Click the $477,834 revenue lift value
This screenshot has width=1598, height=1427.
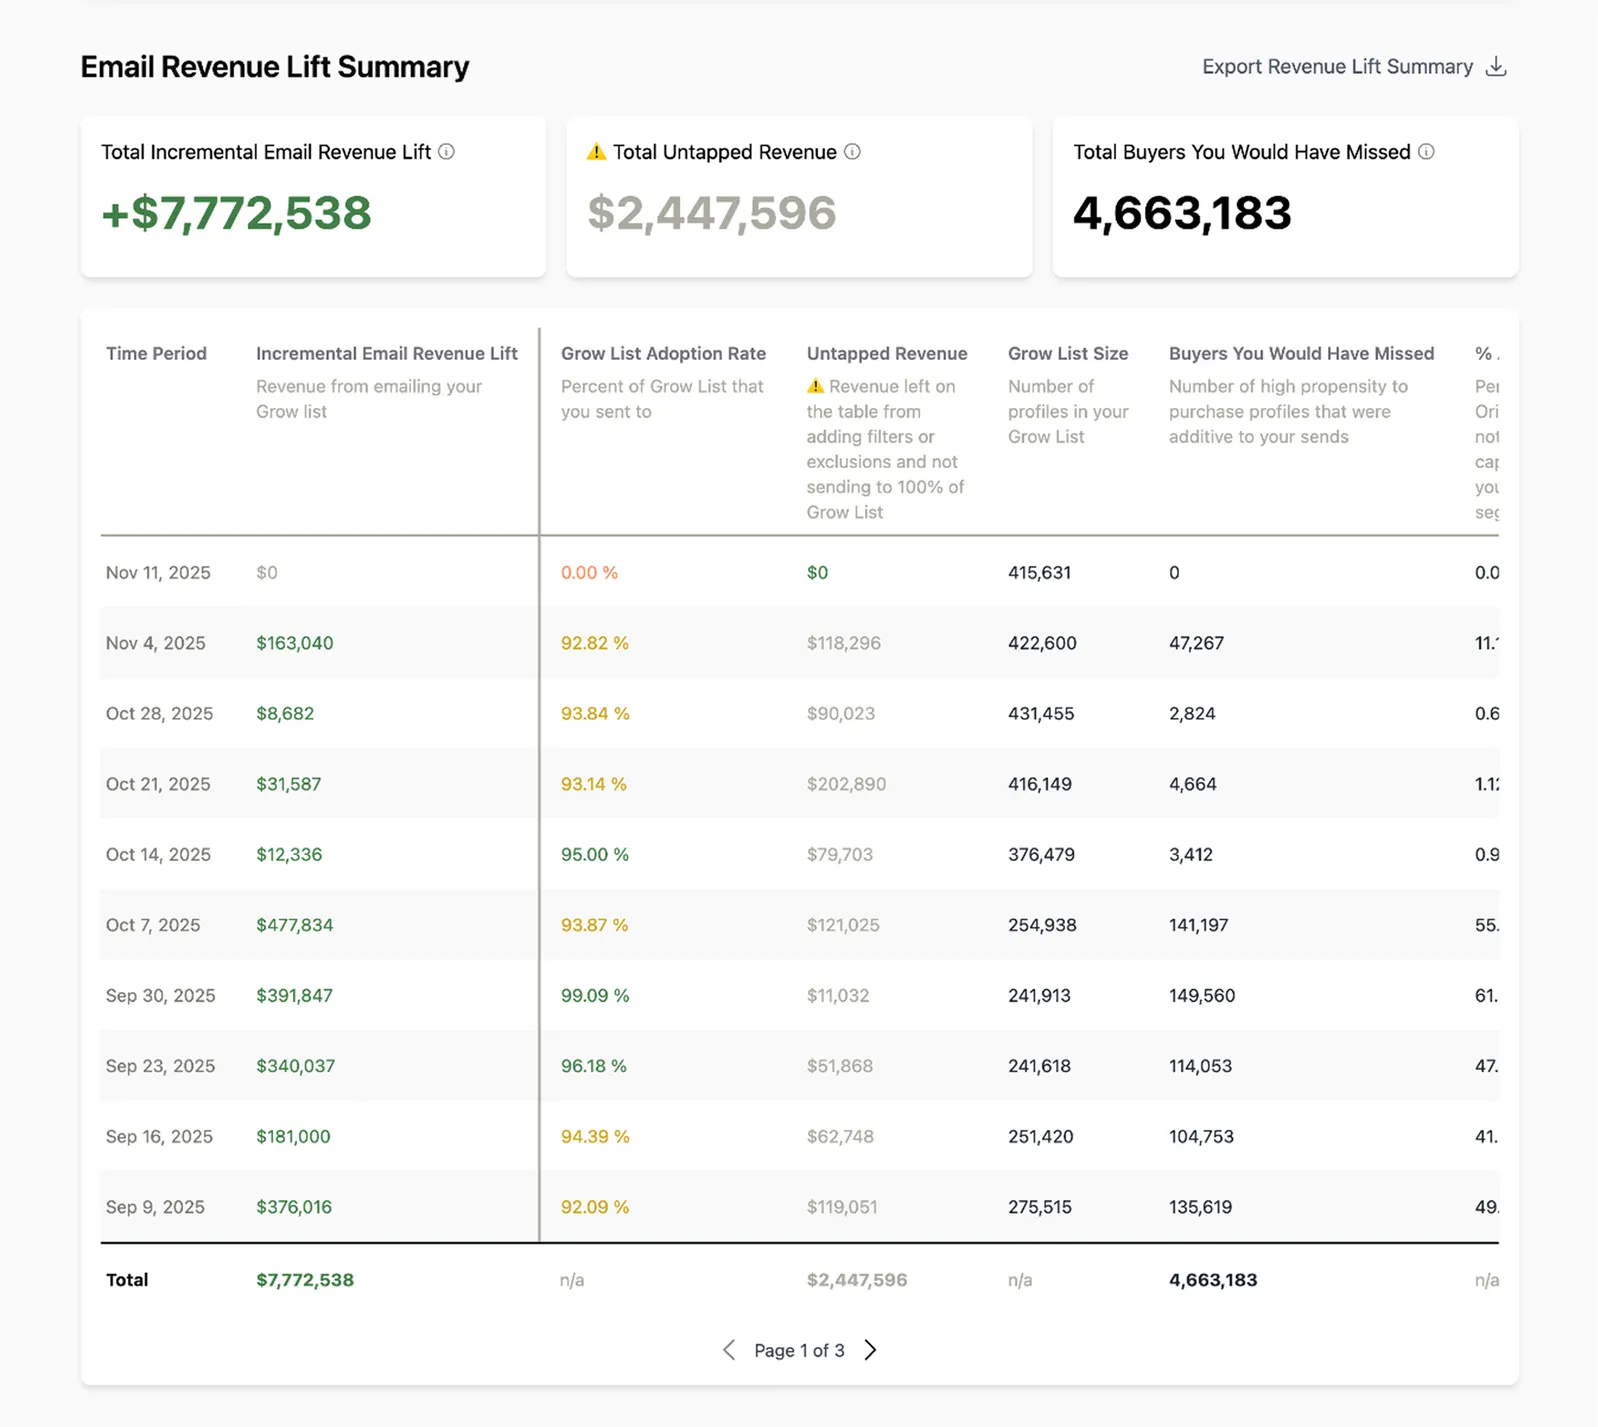pyautogui.click(x=295, y=925)
